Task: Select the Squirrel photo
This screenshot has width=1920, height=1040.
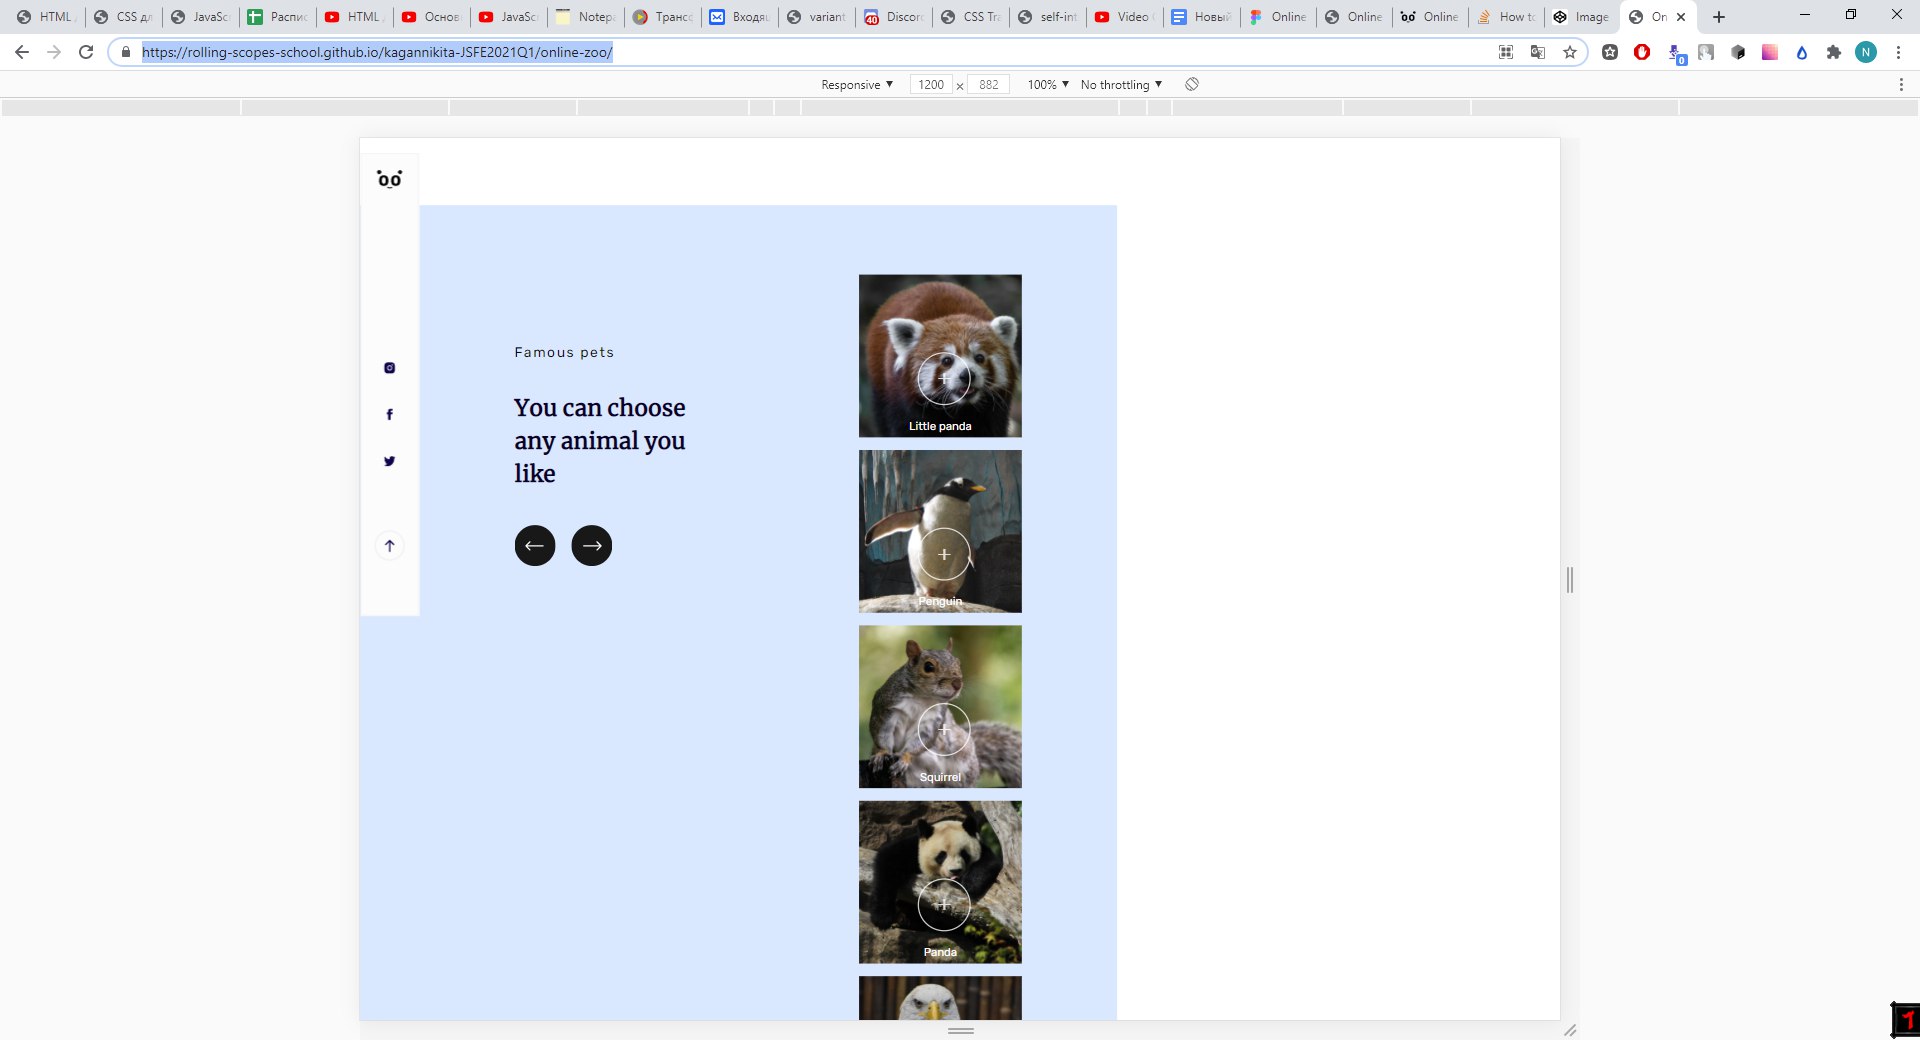Action: tap(940, 707)
